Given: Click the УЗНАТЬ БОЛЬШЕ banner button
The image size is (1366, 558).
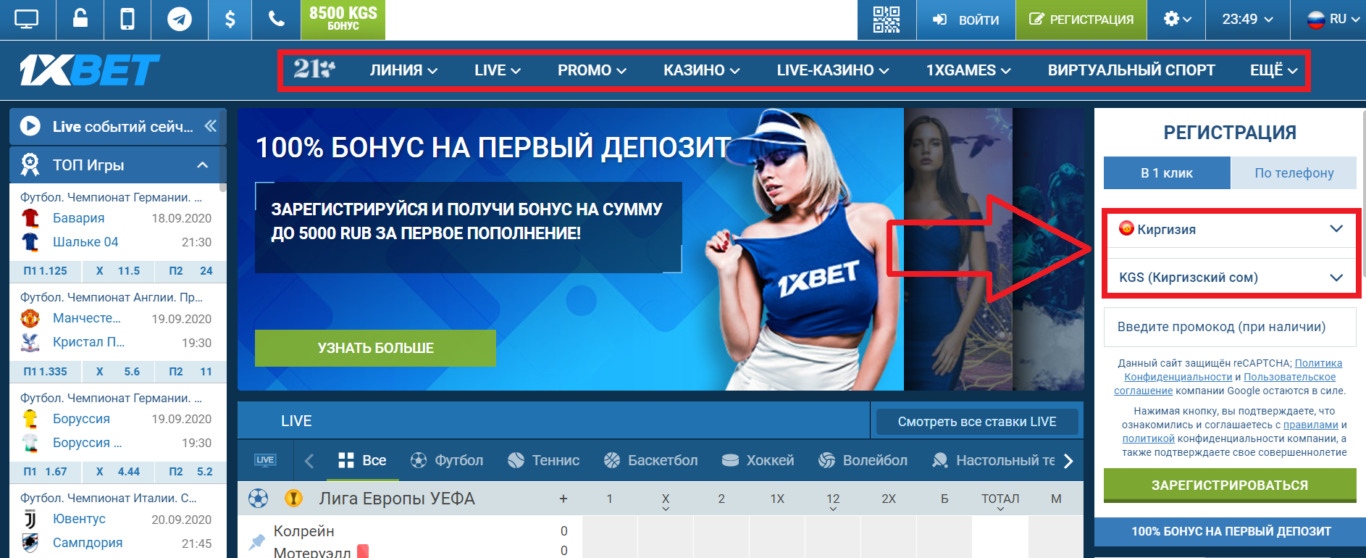Looking at the screenshot, I should [375, 347].
